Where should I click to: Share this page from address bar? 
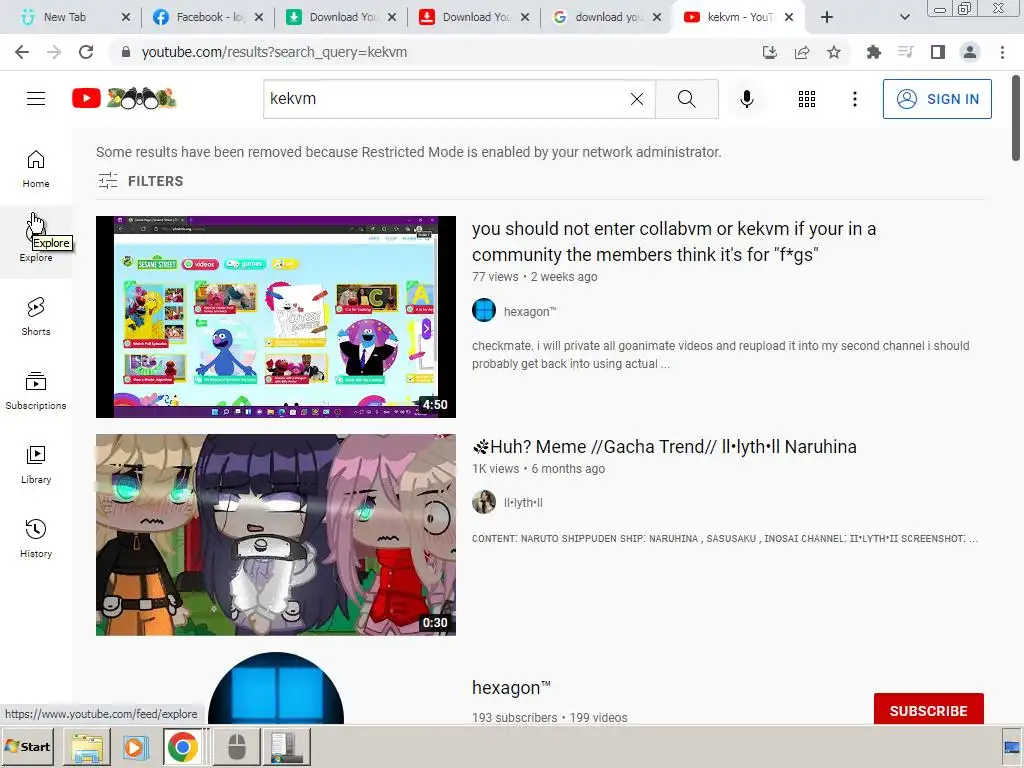pos(802,52)
